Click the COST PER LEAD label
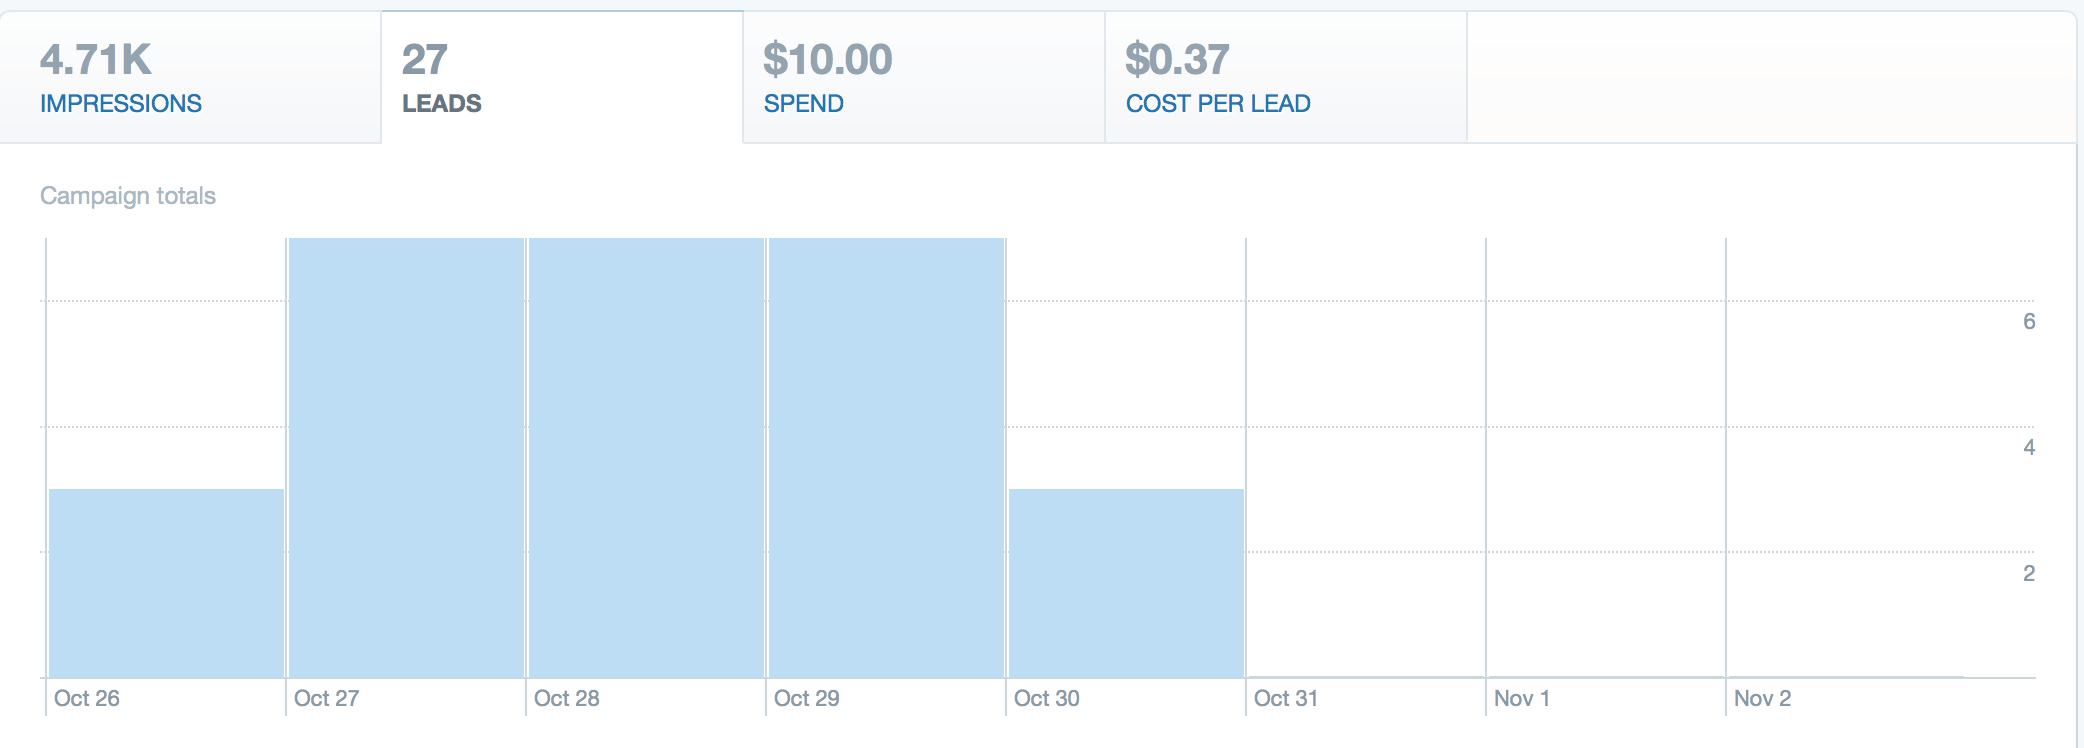Screen dimensions: 2084x748 pyautogui.click(x=1218, y=103)
